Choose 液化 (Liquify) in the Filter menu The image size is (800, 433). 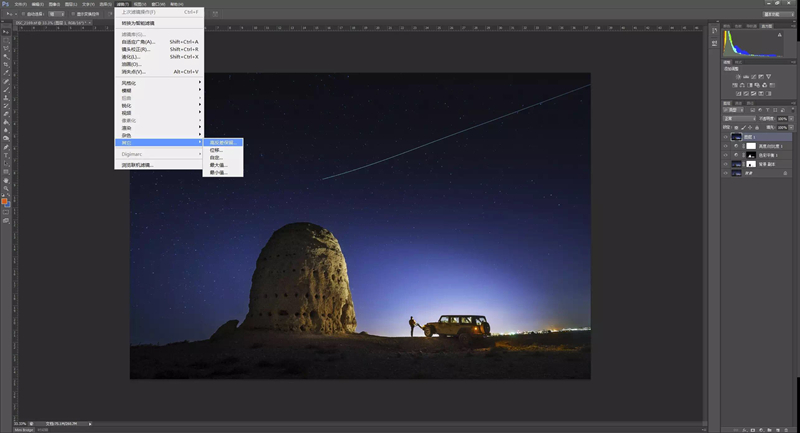159,57
